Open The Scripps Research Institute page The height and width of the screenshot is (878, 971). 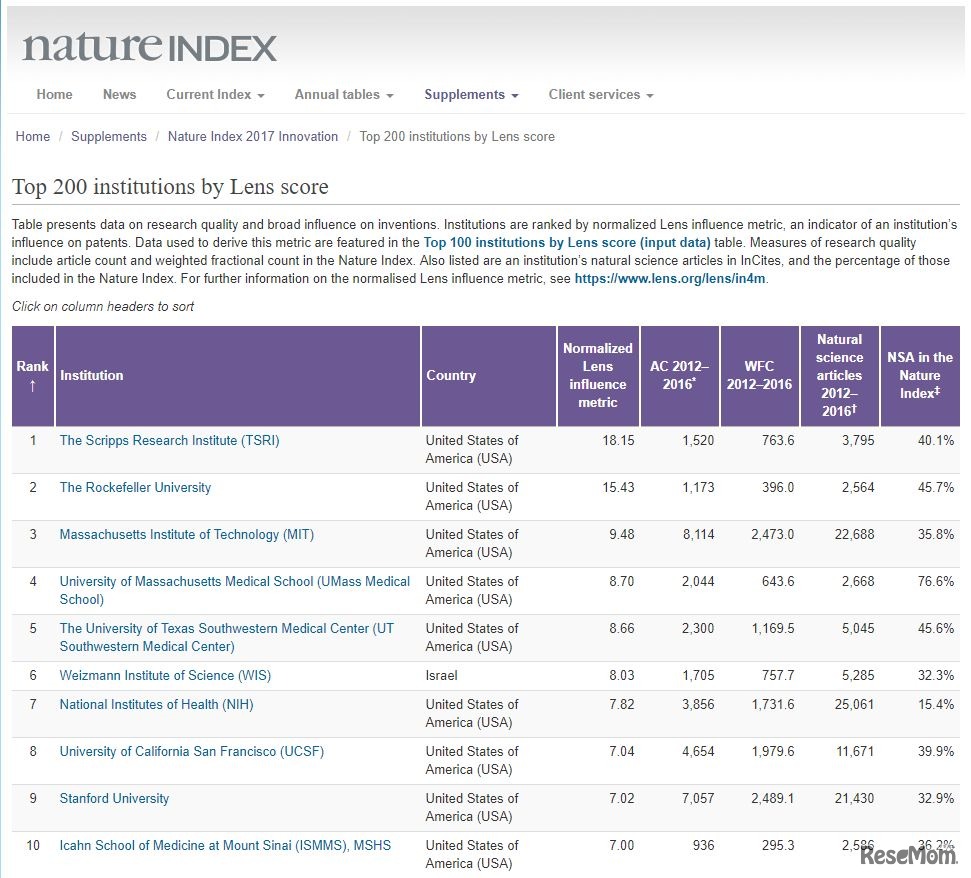[x=169, y=441]
